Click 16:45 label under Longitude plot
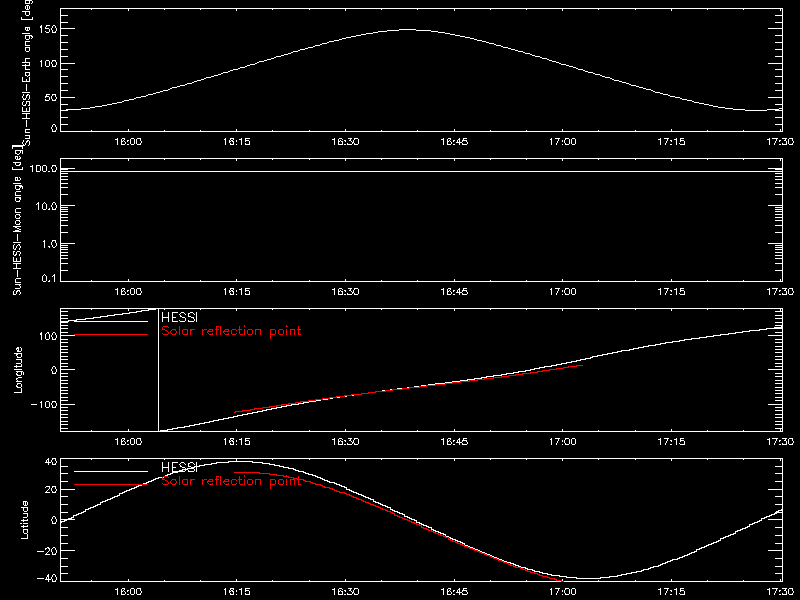 click(x=454, y=442)
